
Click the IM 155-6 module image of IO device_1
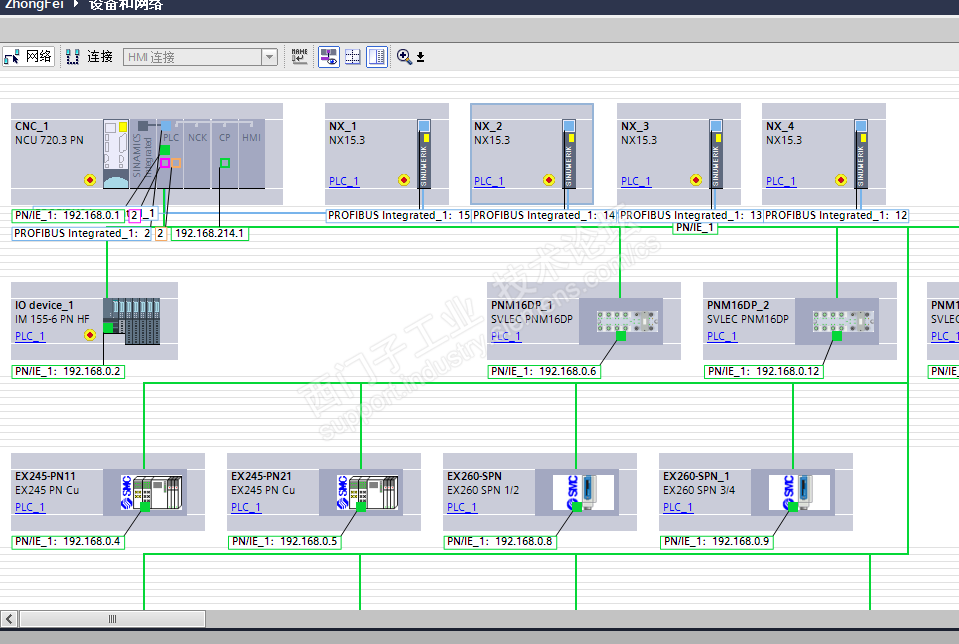click(x=131, y=321)
